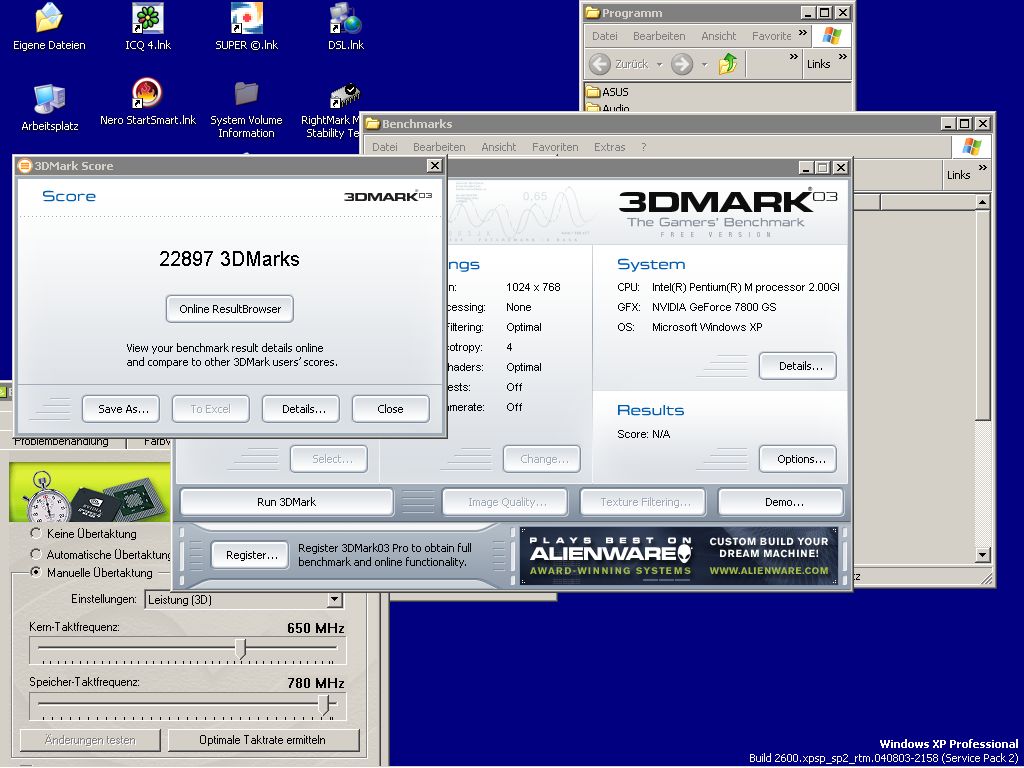Screen dimensions: 1024x768
Task: Open the Einstellungen Leistung (3D) dropdown
Action: click(334, 600)
